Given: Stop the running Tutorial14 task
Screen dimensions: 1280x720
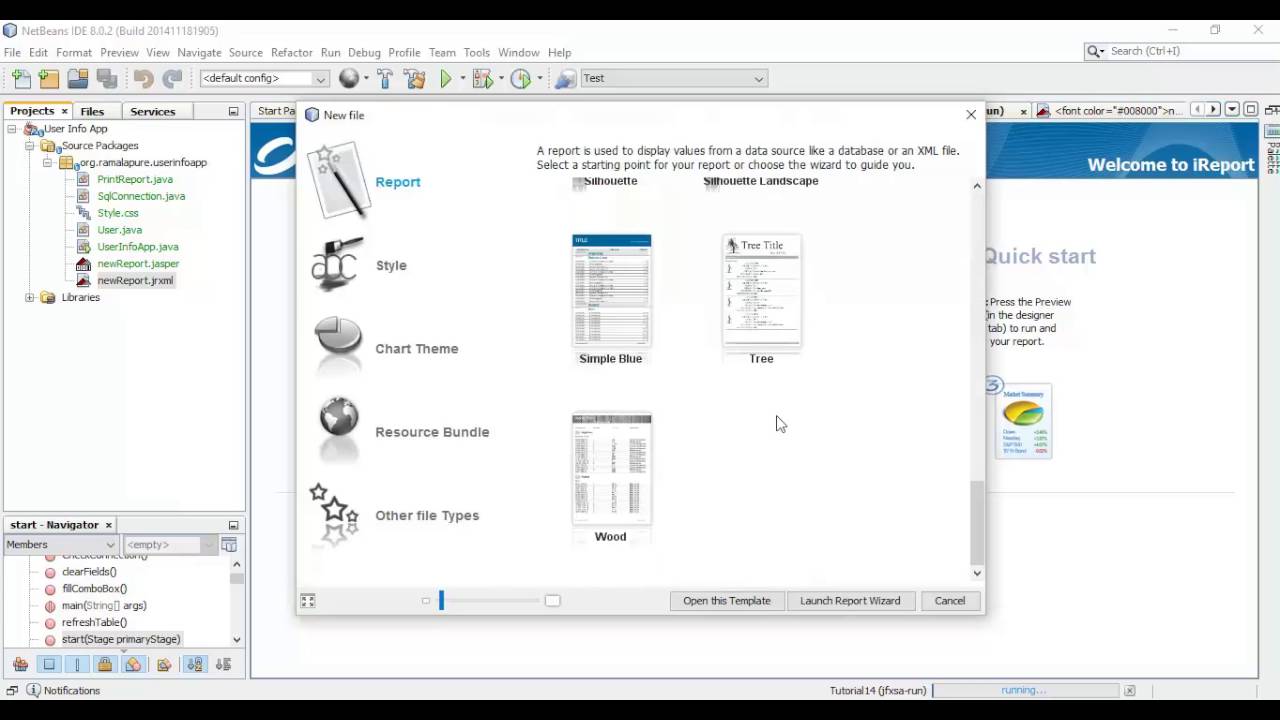Looking at the screenshot, I should (x=1129, y=690).
